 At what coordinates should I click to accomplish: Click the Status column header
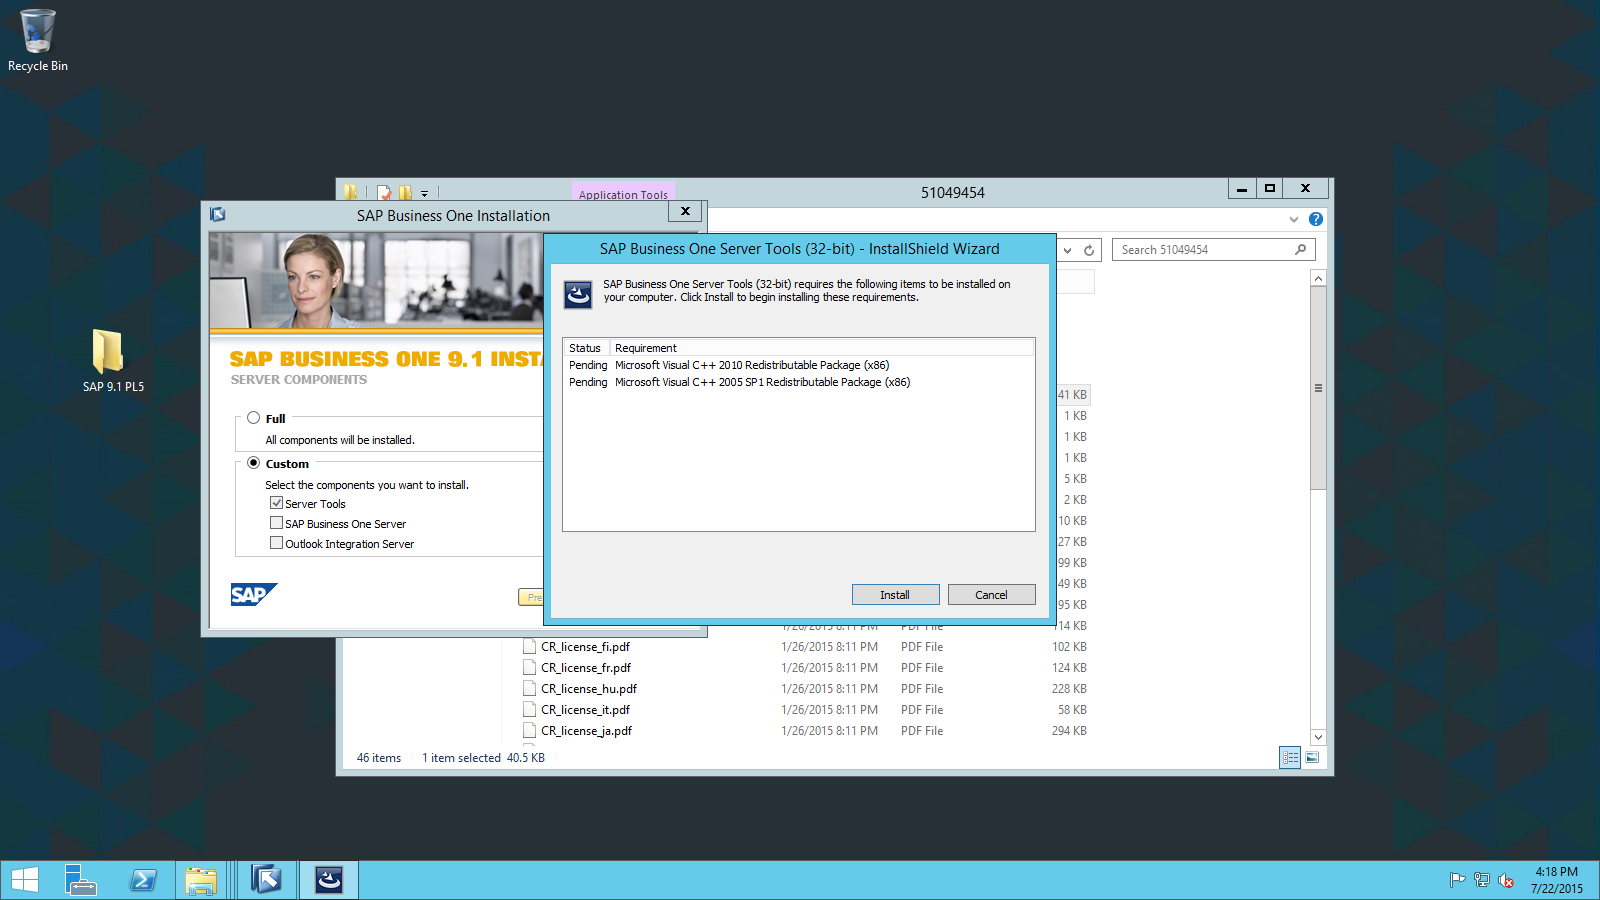pyautogui.click(x=587, y=348)
